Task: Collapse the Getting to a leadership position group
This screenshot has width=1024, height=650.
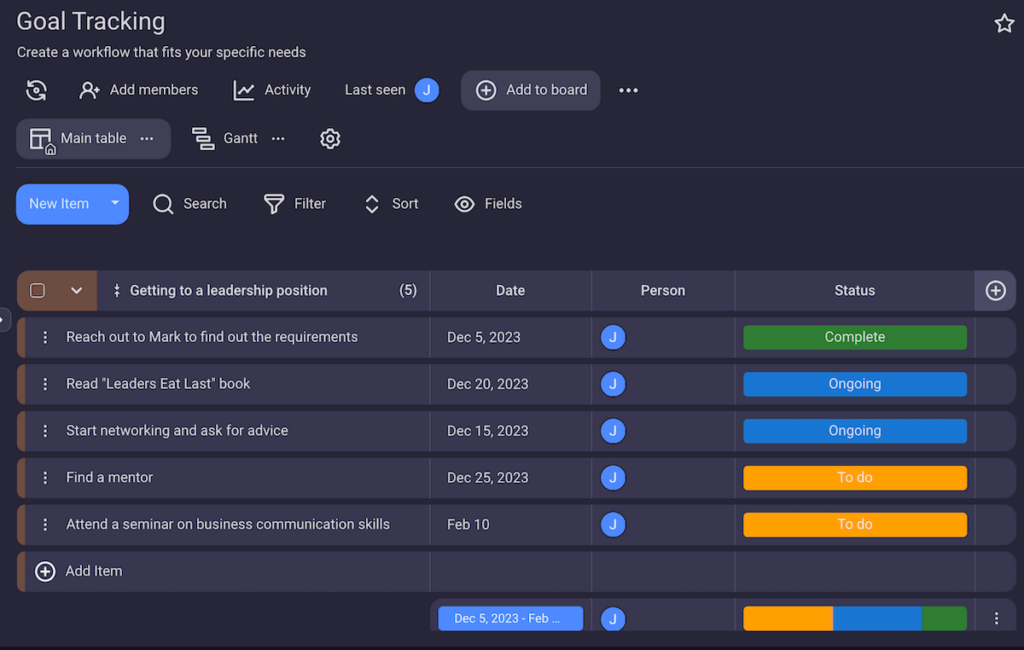Action: [76, 291]
